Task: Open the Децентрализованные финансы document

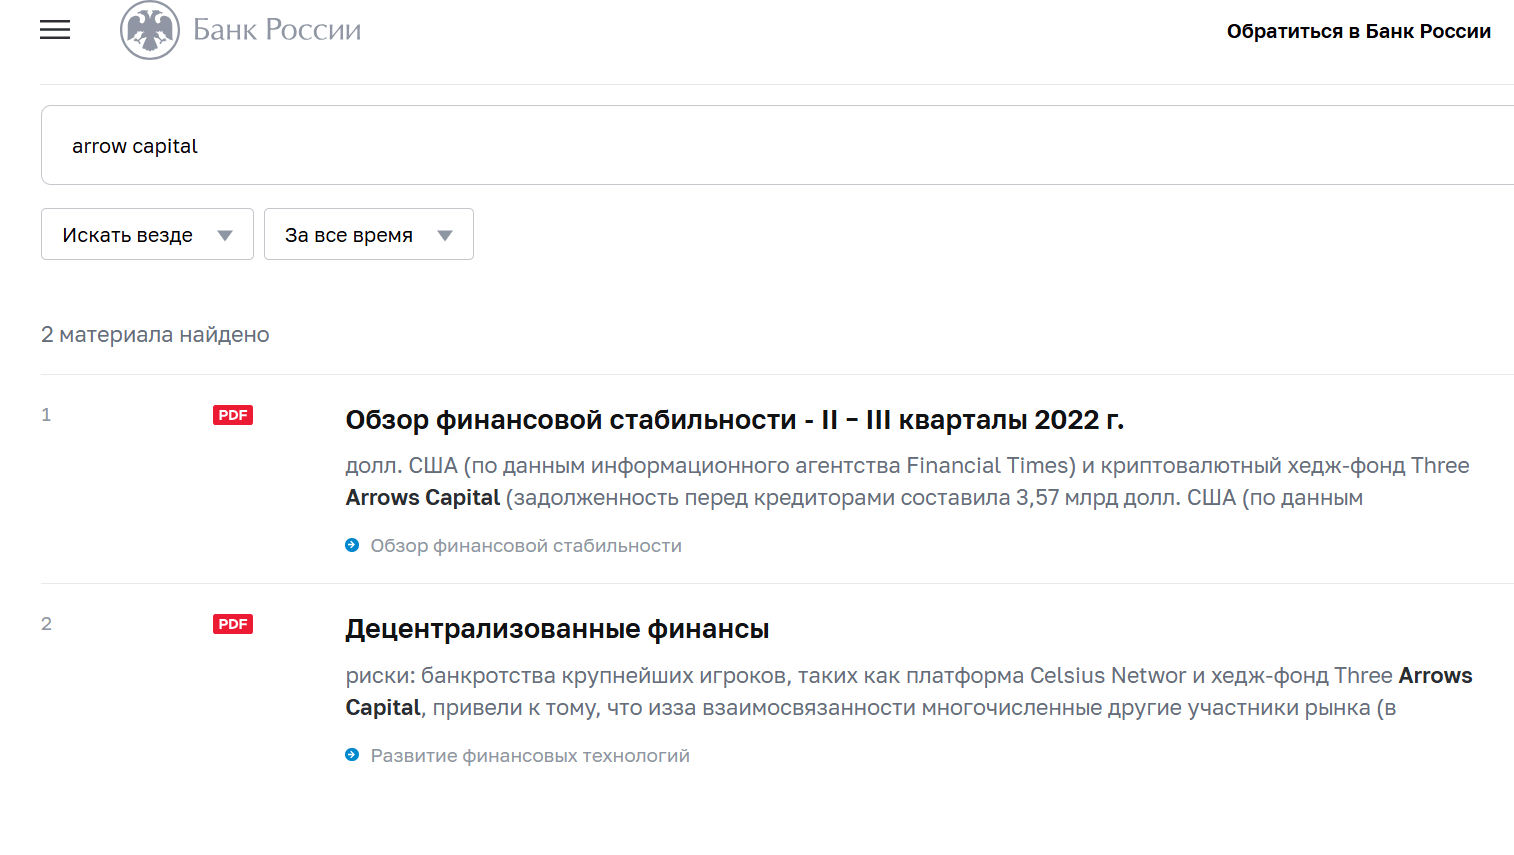Action: (556, 628)
